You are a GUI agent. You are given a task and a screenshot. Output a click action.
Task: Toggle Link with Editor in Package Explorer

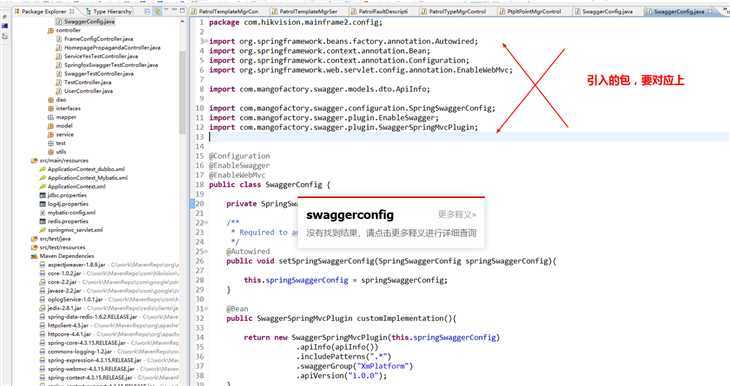(x=158, y=11)
